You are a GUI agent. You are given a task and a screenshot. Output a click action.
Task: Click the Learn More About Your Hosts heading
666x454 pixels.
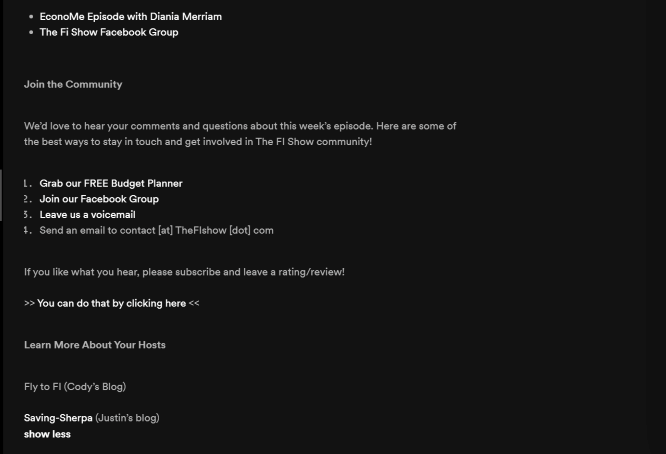point(95,345)
